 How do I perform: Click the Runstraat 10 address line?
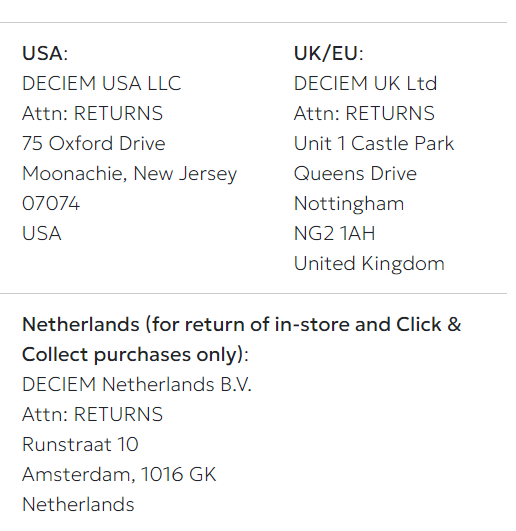point(80,444)
